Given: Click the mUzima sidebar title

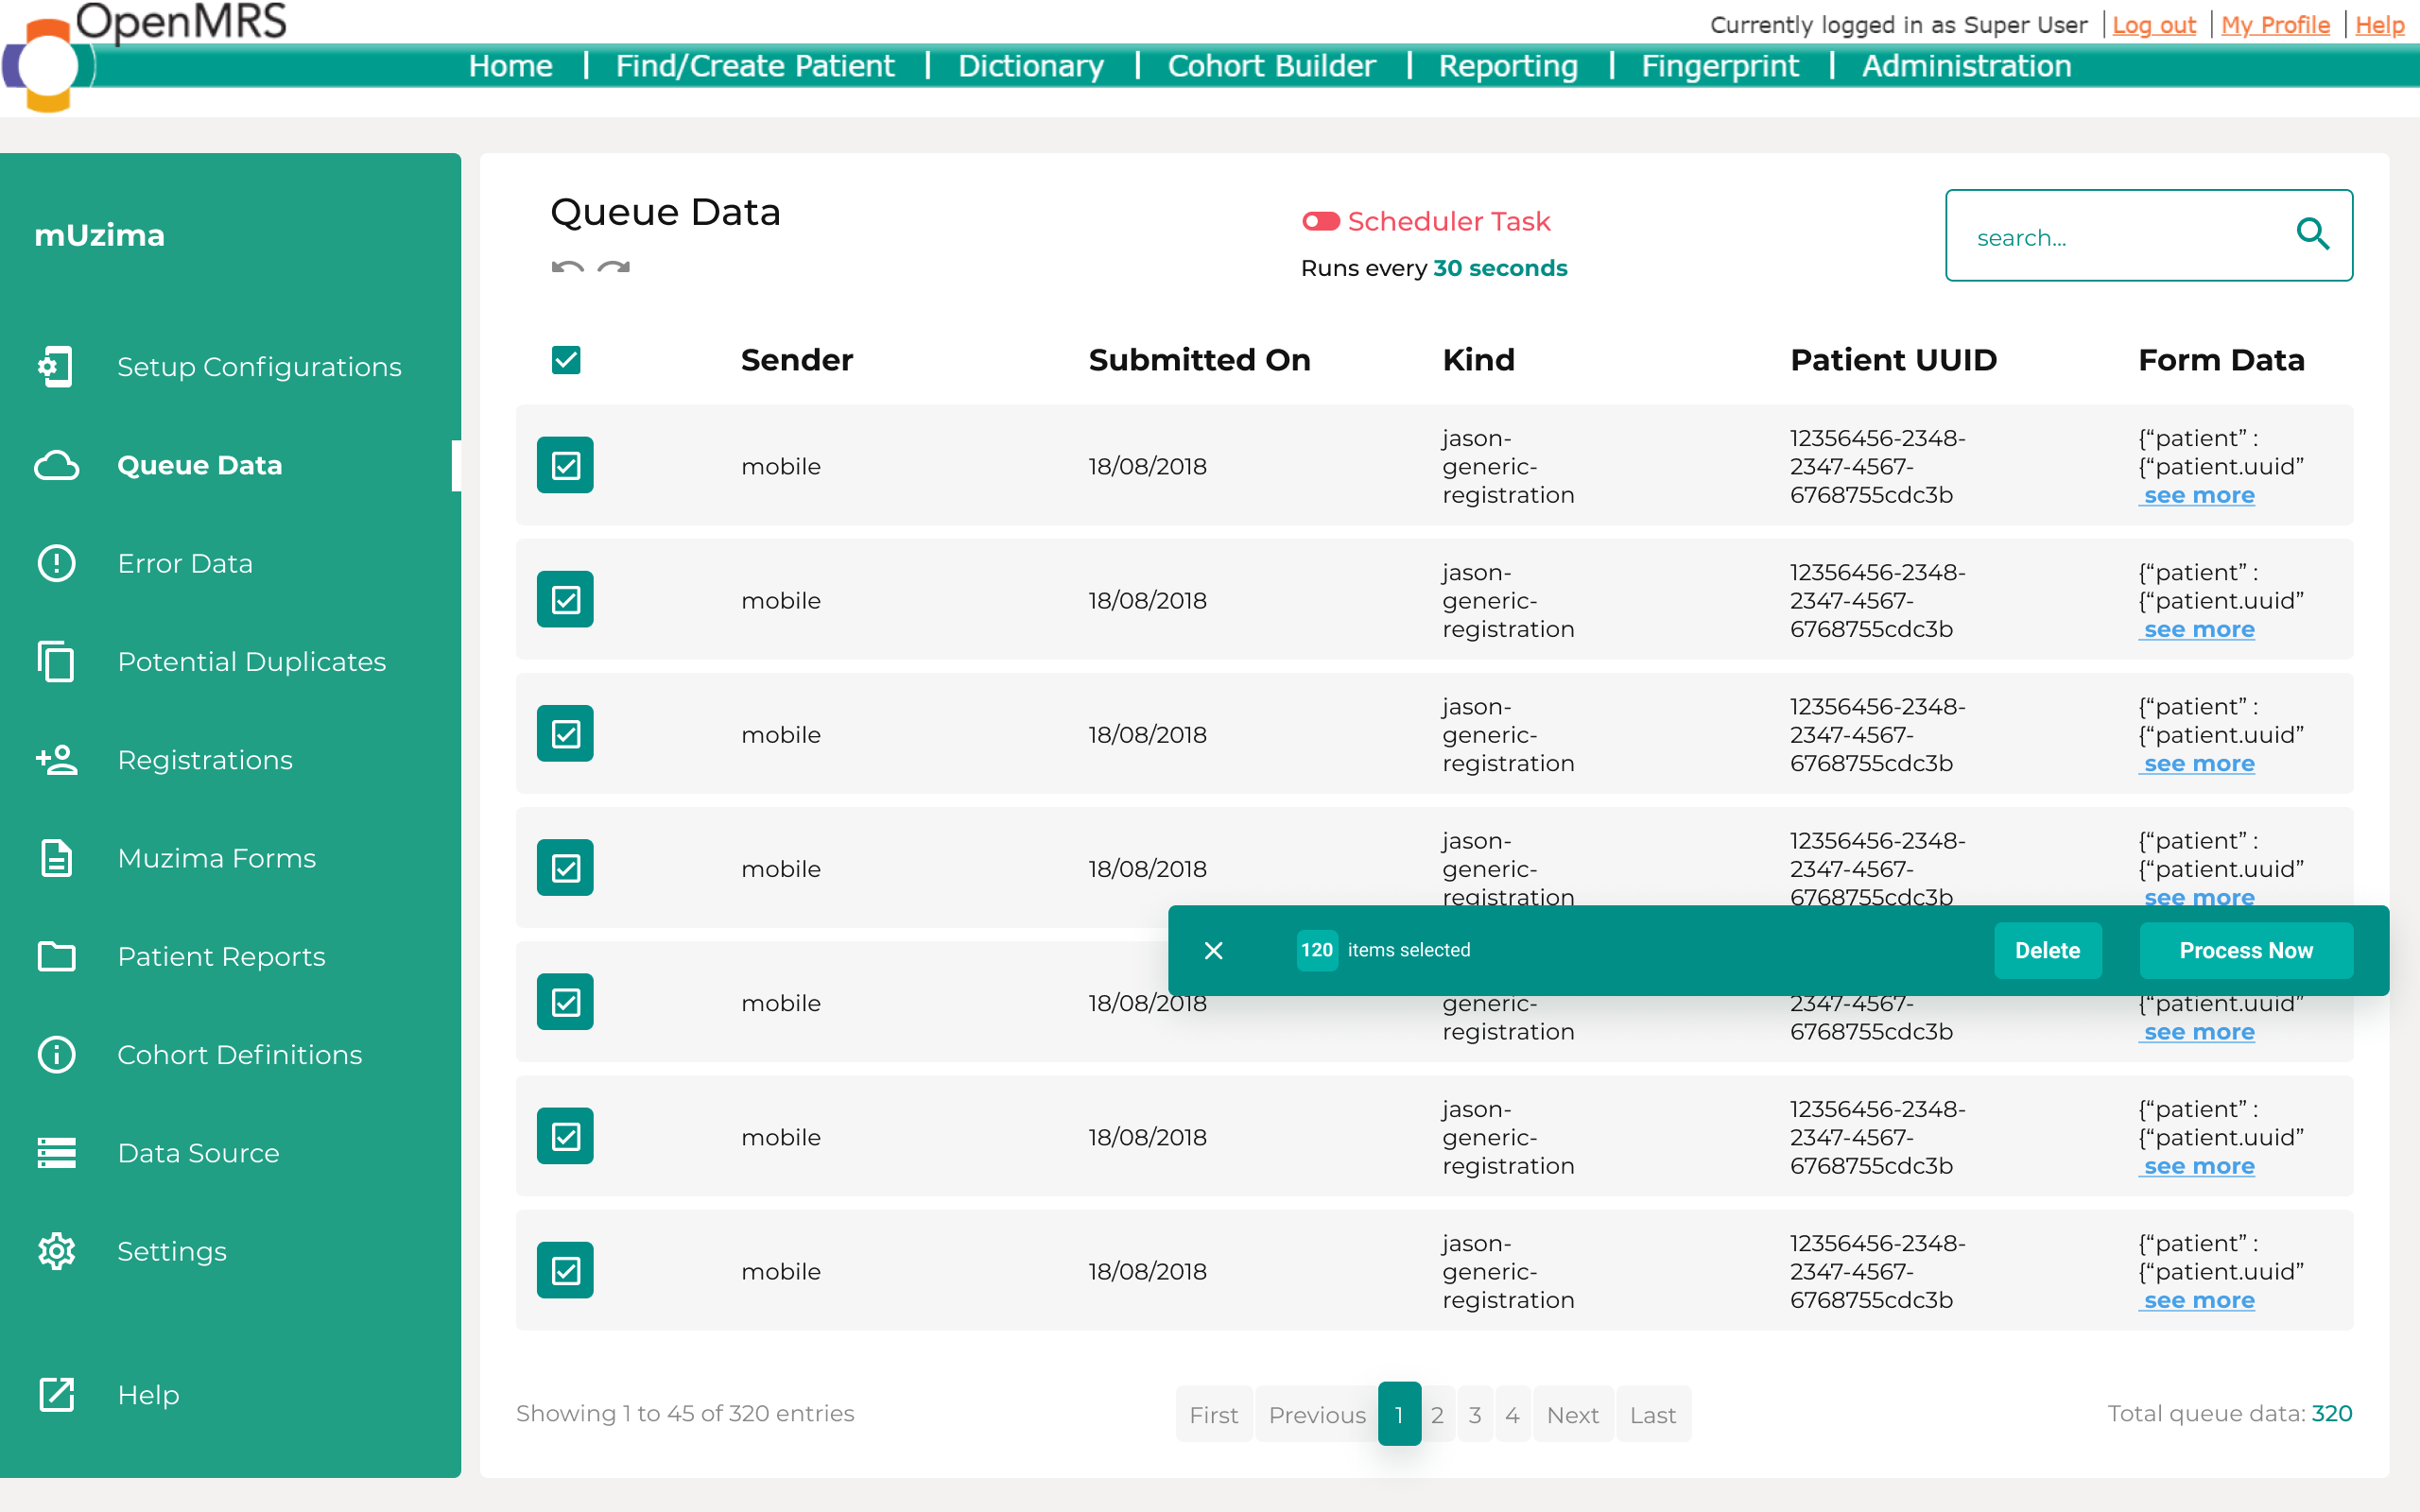Looking at the screenshot, I should tap(99, 235).
